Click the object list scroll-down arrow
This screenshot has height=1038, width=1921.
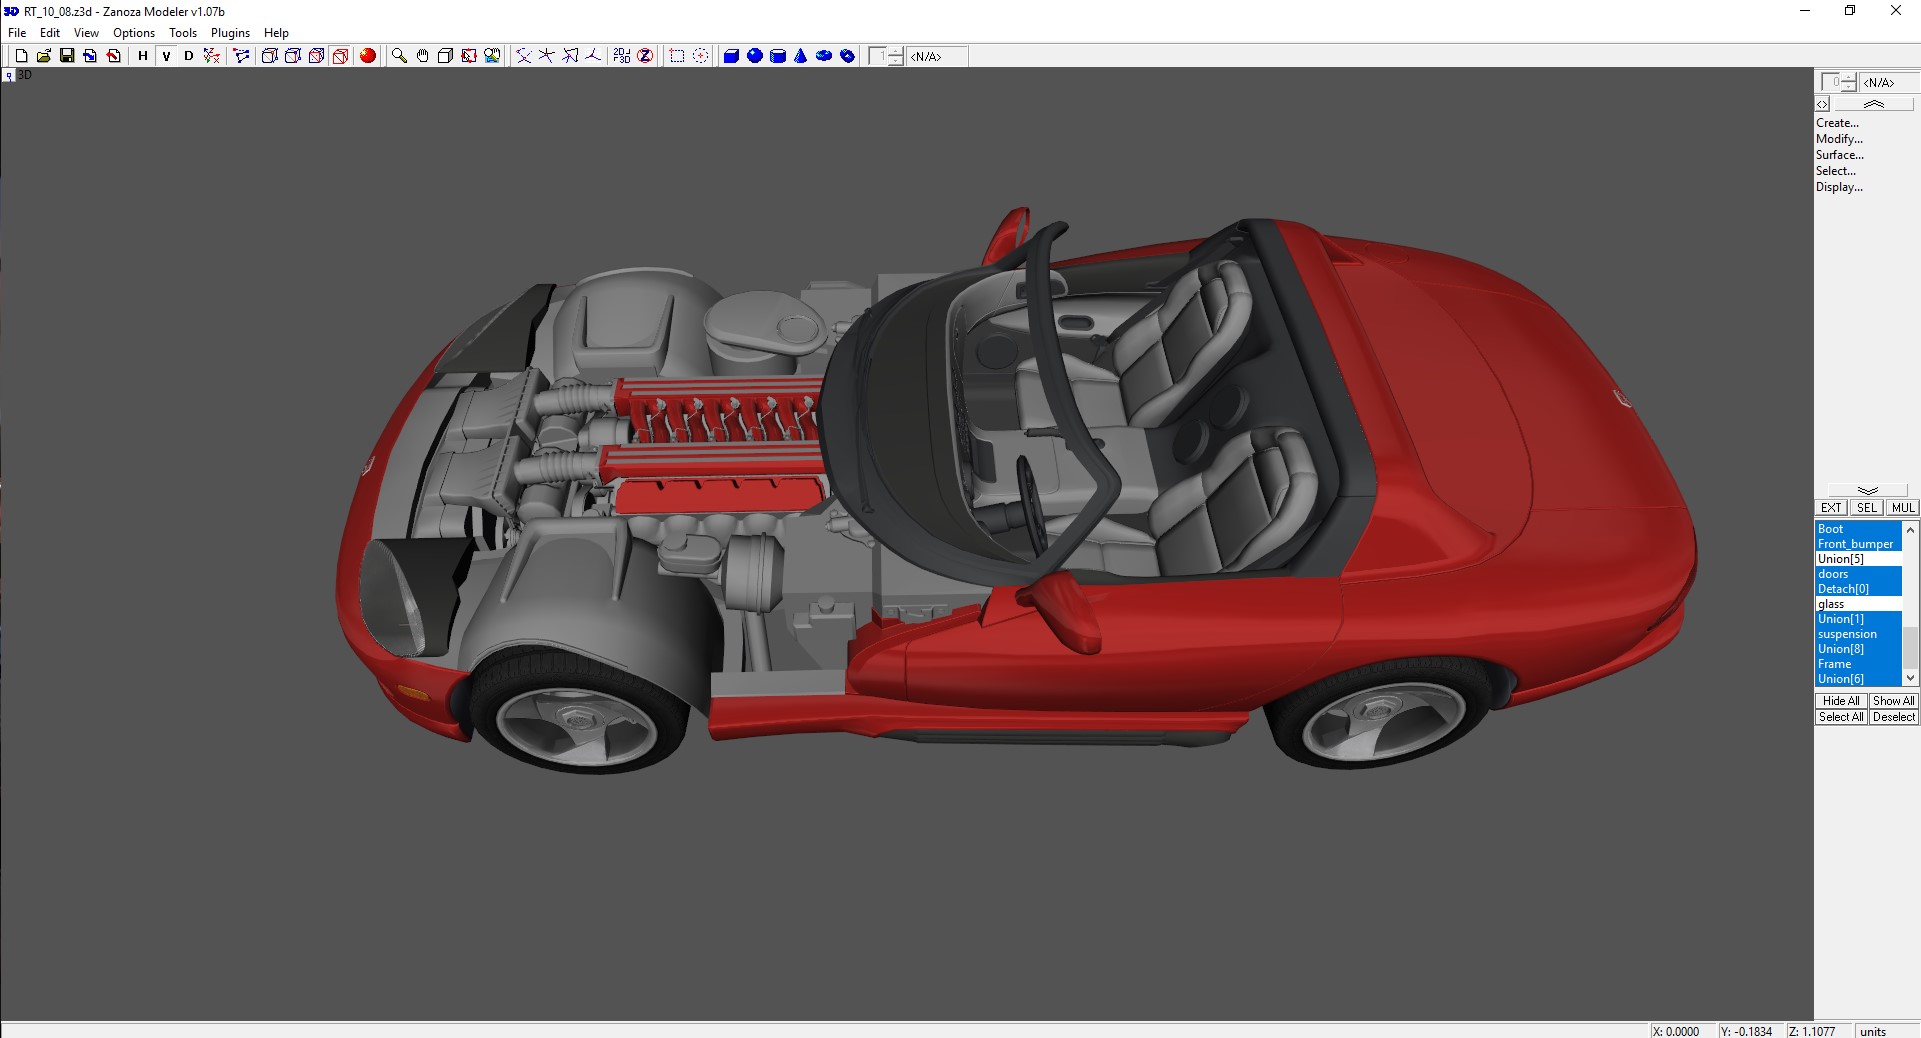click(1910, 678)
